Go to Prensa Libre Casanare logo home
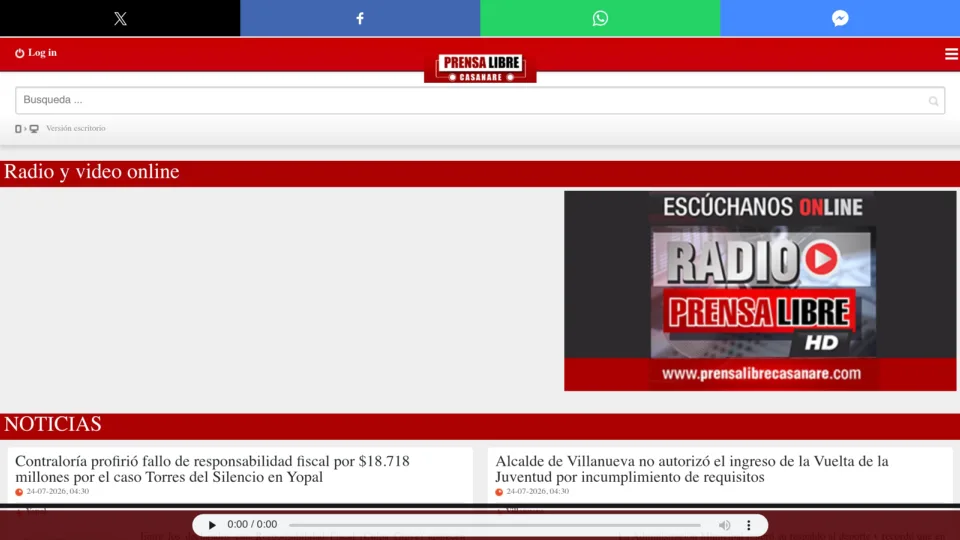Screen dimensions: 960x540 [x=480, y=68]
